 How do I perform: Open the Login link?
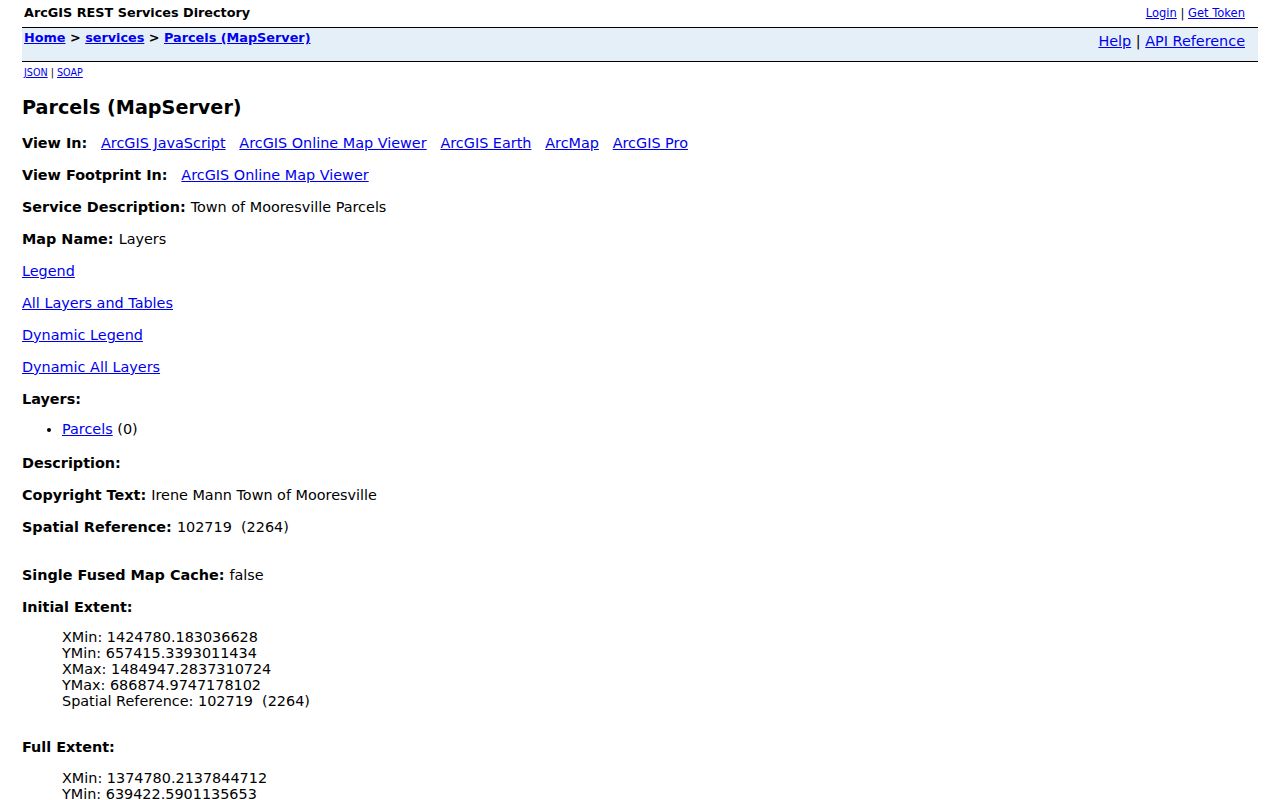click(1161, 13)
